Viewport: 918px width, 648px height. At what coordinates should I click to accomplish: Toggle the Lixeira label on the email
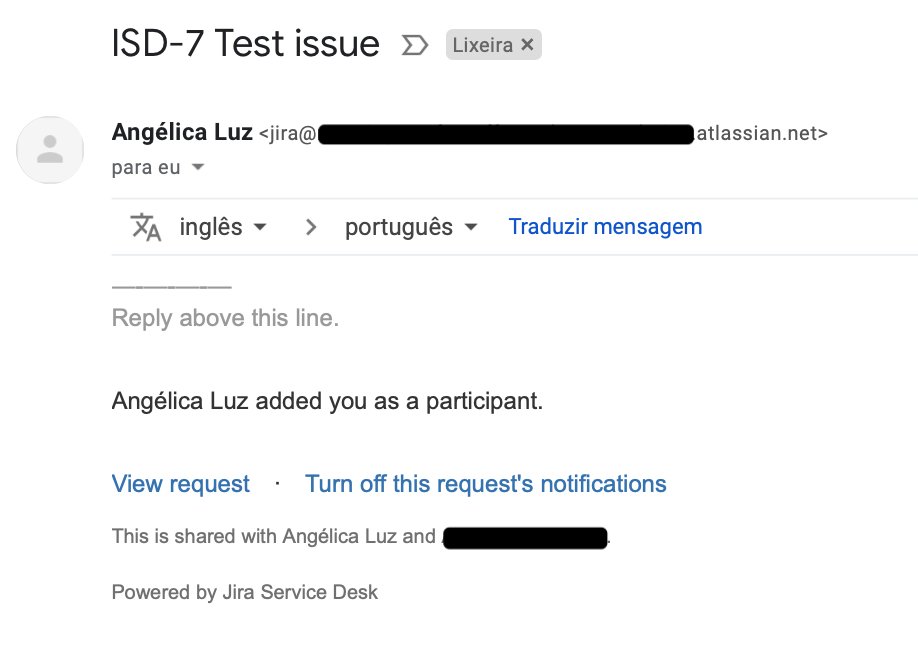point(483,44)
